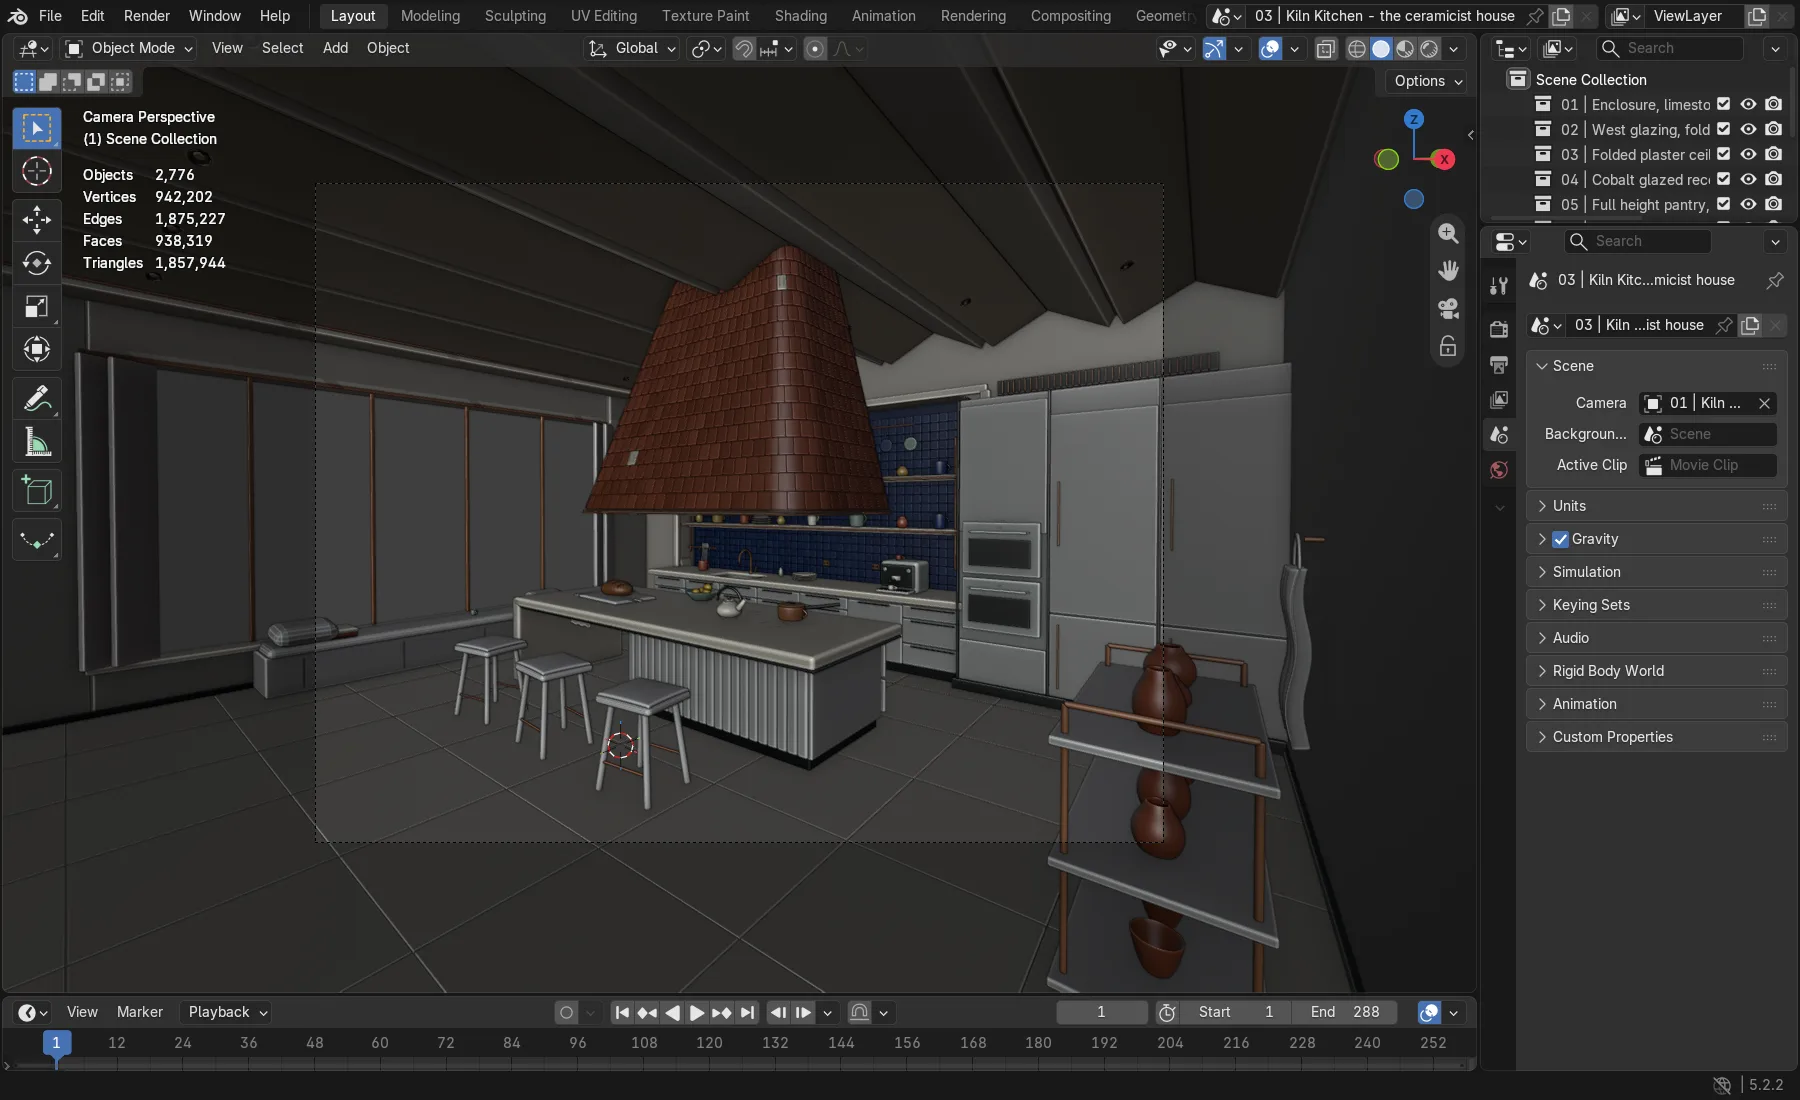1800x1100 pixels.
Task: Click the outliner Search field
Action: pyautogui.click(x=1670, y=48)
